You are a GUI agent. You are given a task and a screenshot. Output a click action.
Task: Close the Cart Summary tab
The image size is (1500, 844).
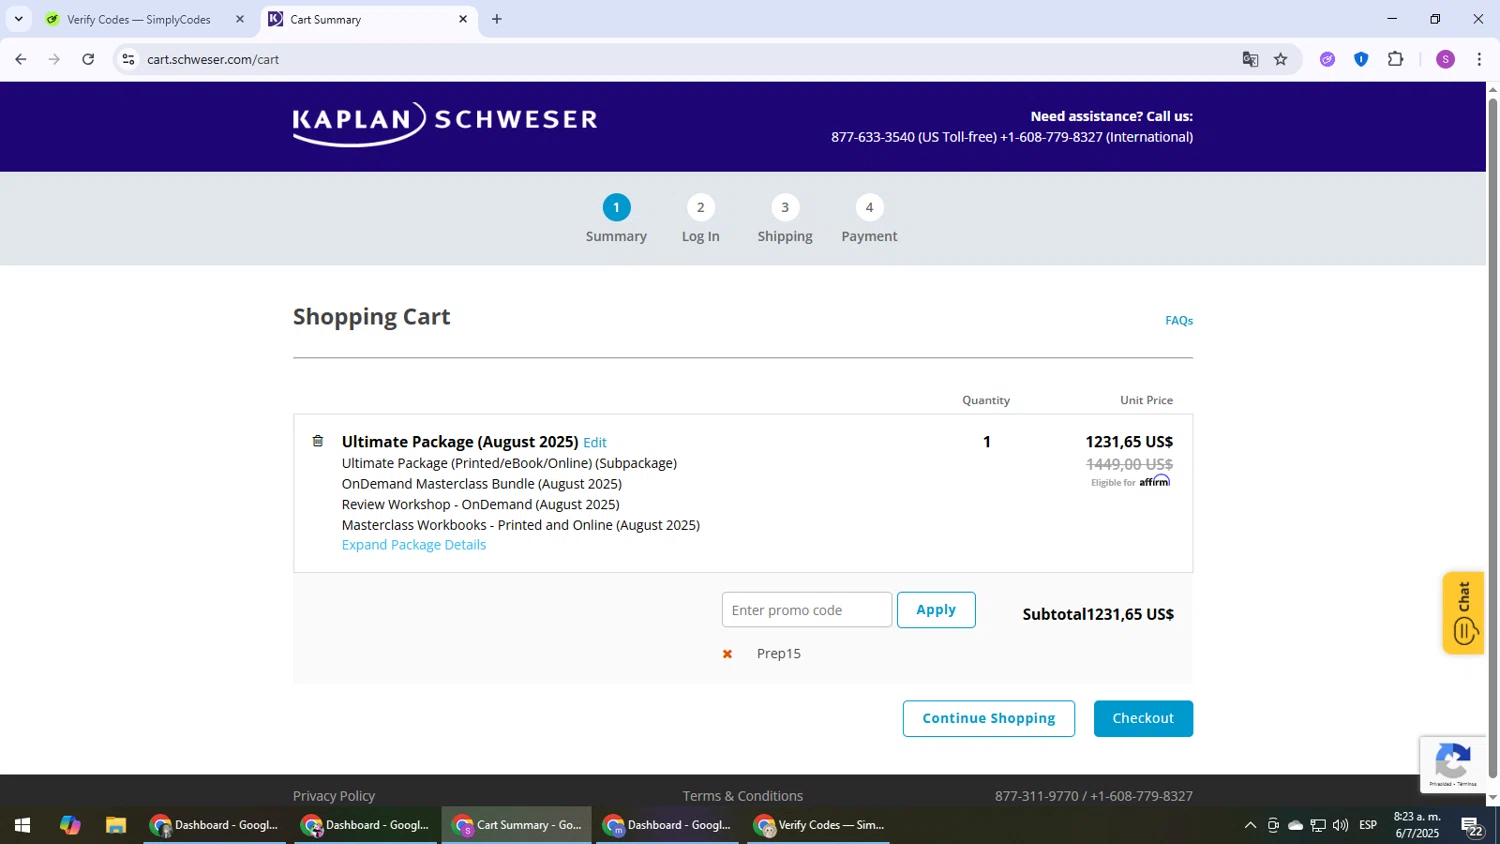point(463,19)
